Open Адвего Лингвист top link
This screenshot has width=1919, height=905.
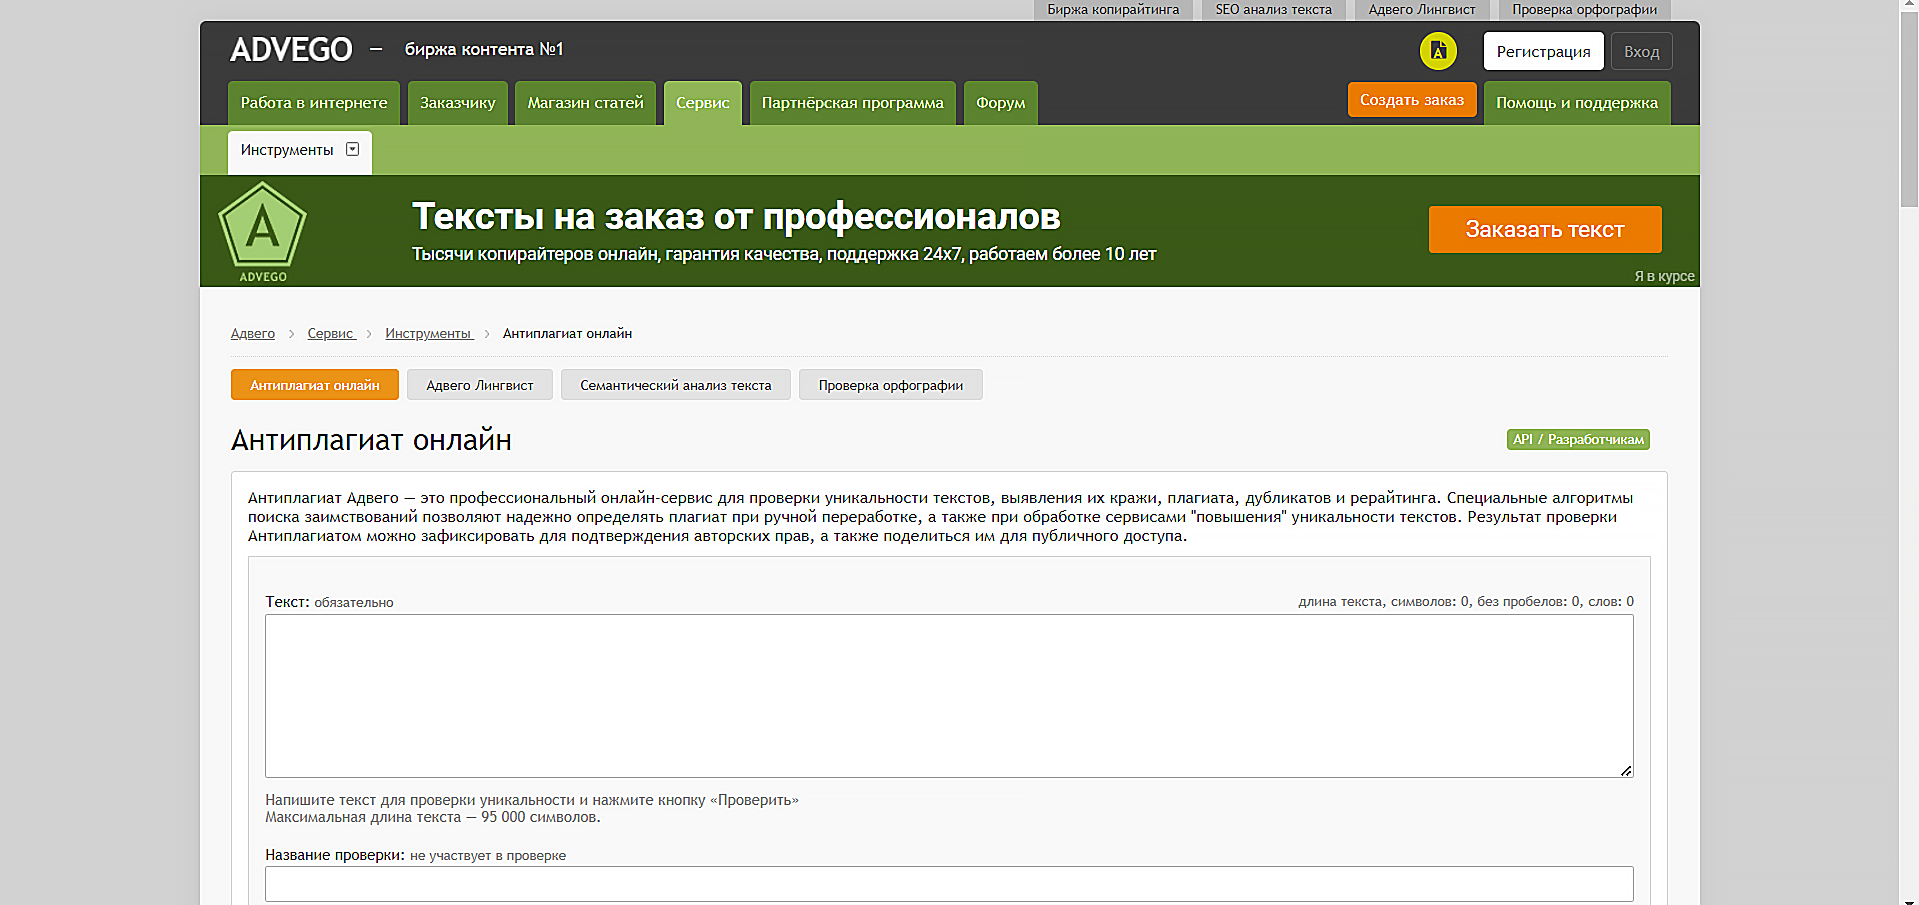point(1422,10)
